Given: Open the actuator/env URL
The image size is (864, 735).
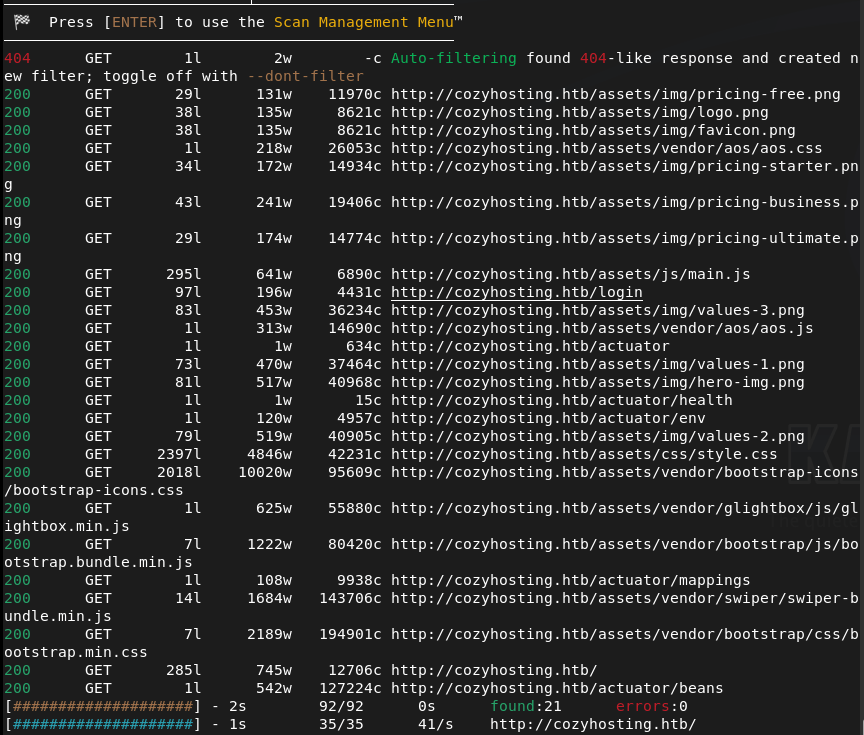Looking at the screenshot, I should (x=548, y=418).
